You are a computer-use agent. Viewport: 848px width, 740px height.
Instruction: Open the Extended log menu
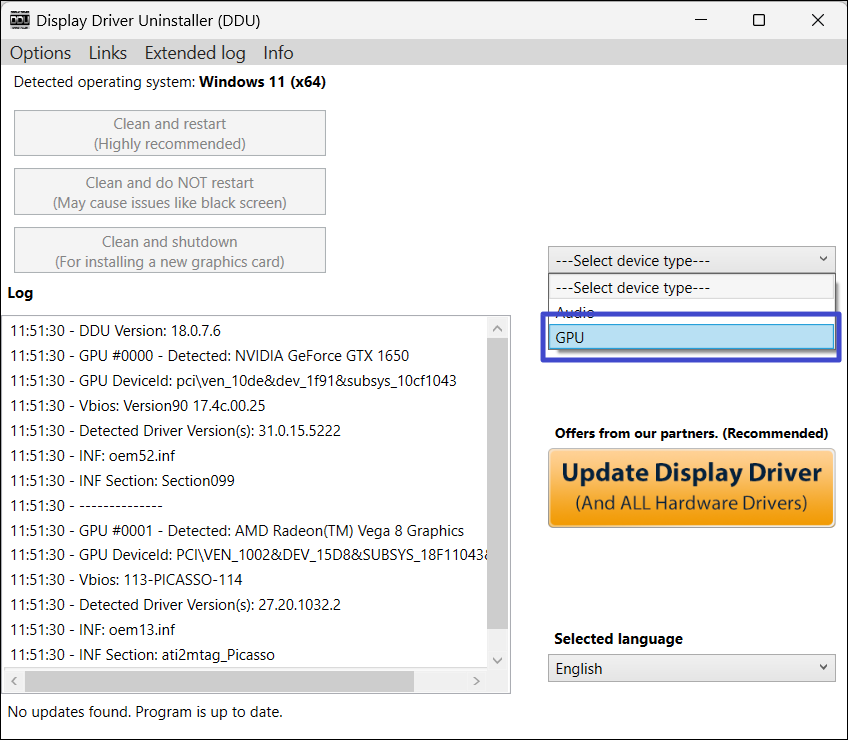tap(194, 53)
